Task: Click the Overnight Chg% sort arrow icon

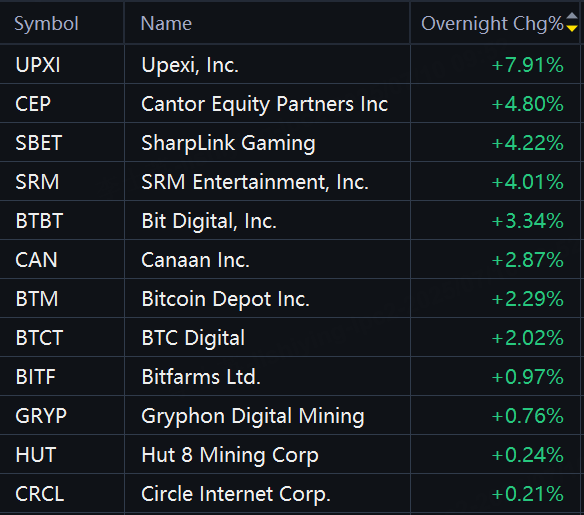Action: pyautogui.click(x=572, y=22)
